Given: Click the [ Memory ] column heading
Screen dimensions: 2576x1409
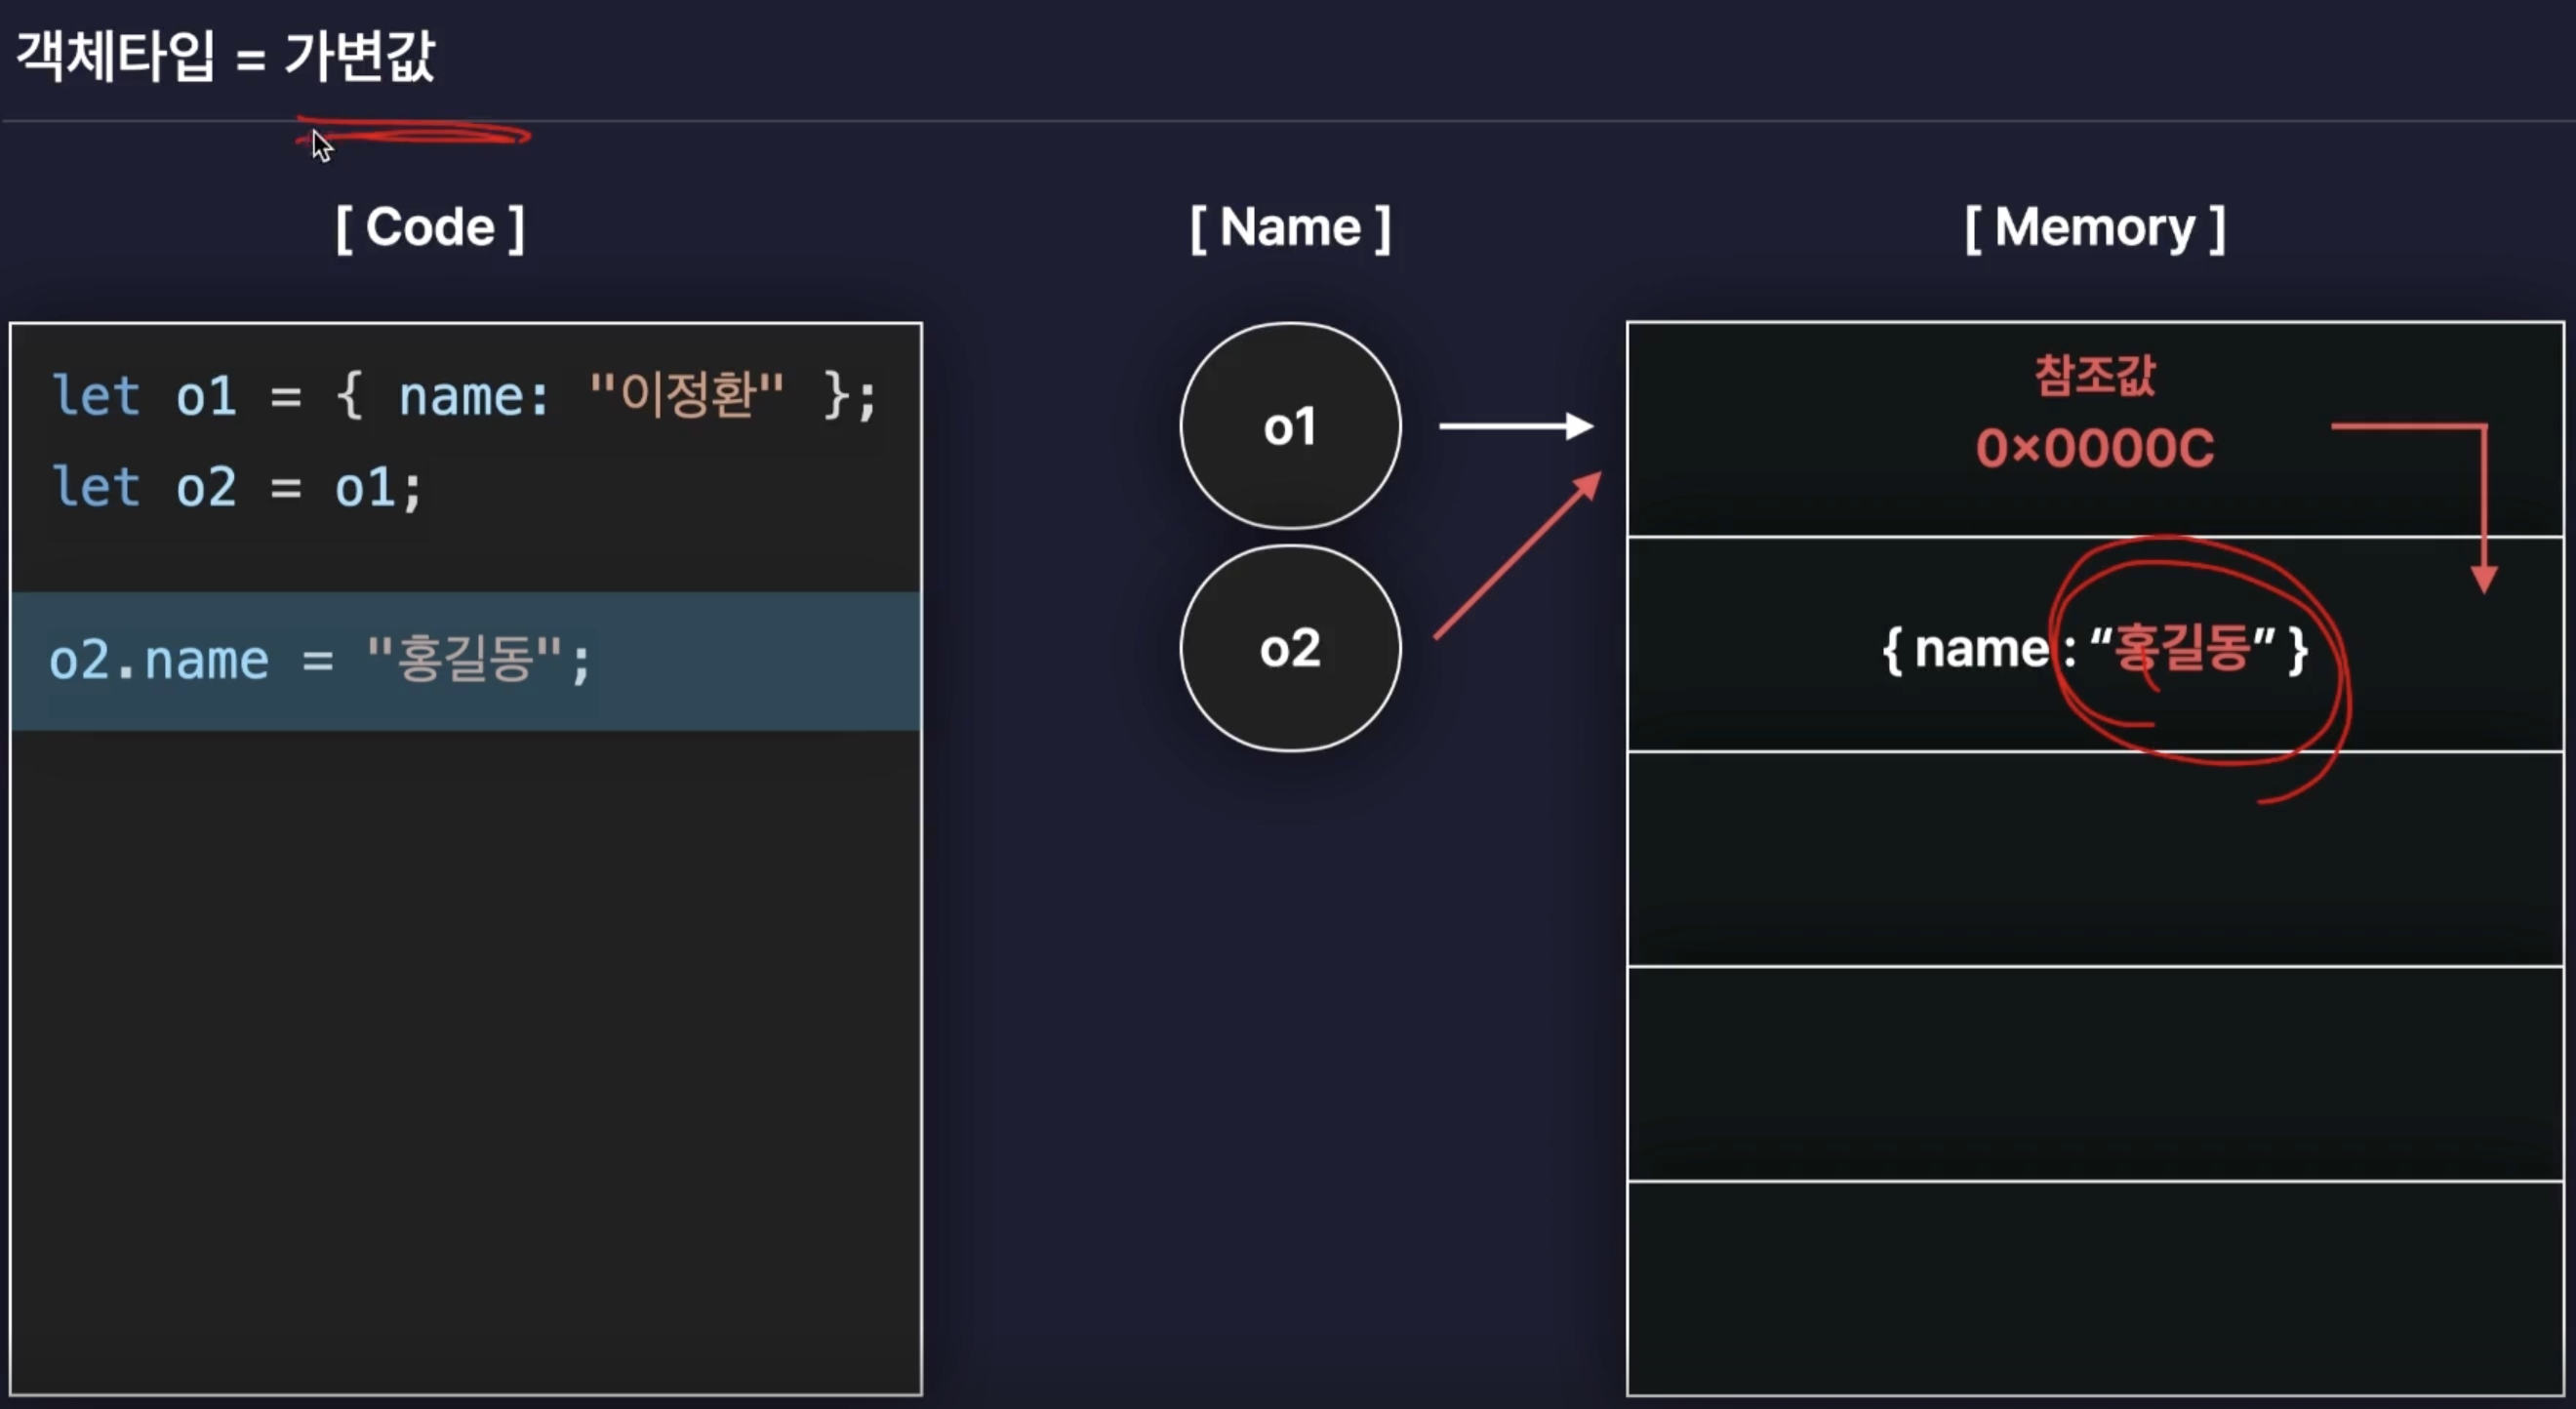Looking at the screenshot, I should 2094,228.
